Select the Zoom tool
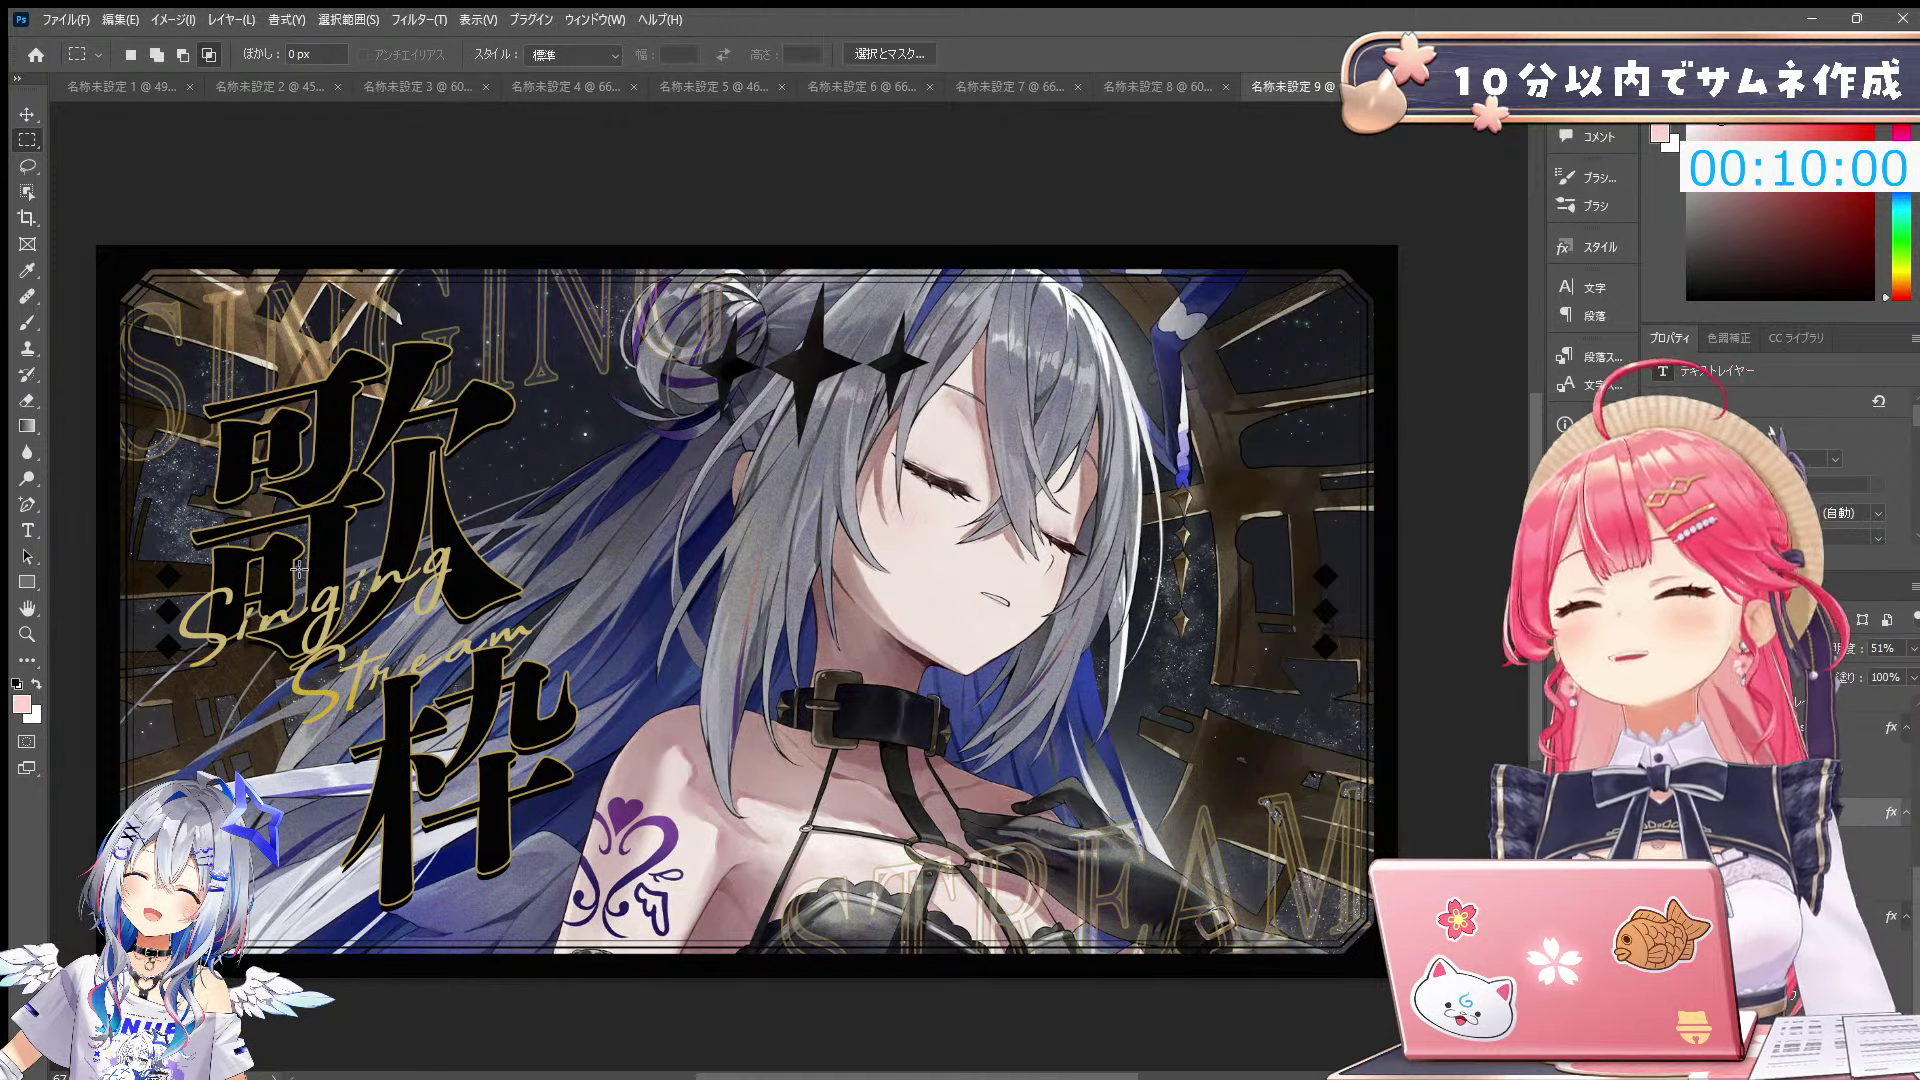Viewport: 1920px width, 1080px height. tap(27, 634)
